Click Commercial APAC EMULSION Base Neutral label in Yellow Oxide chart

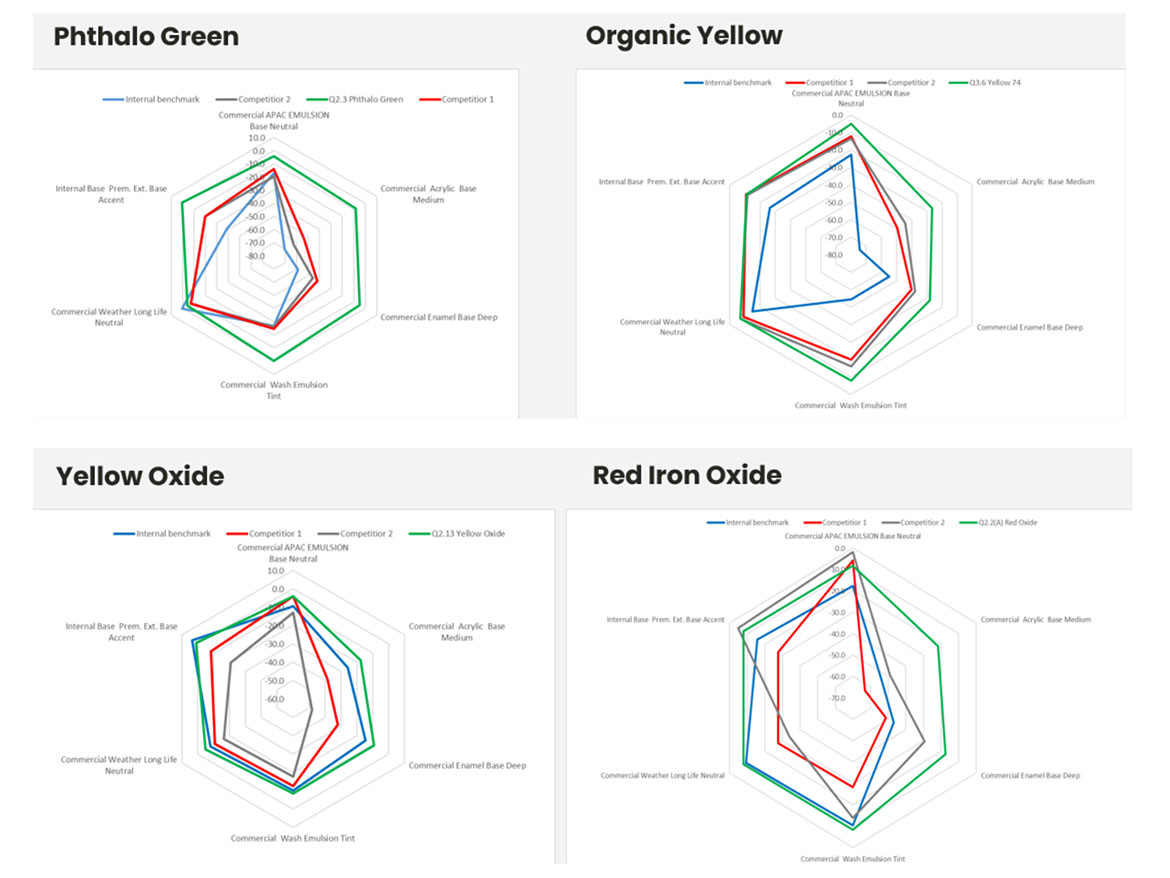coord(293,553)
